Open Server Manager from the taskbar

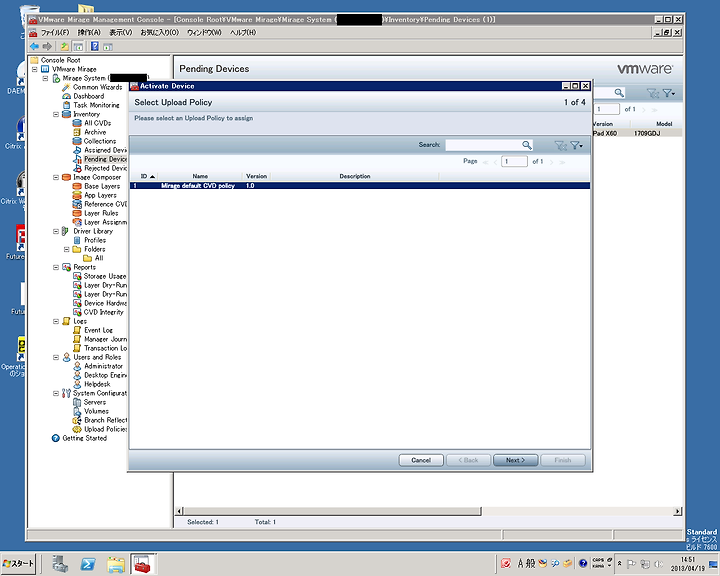pyautogui.click(x=60, y=564)
